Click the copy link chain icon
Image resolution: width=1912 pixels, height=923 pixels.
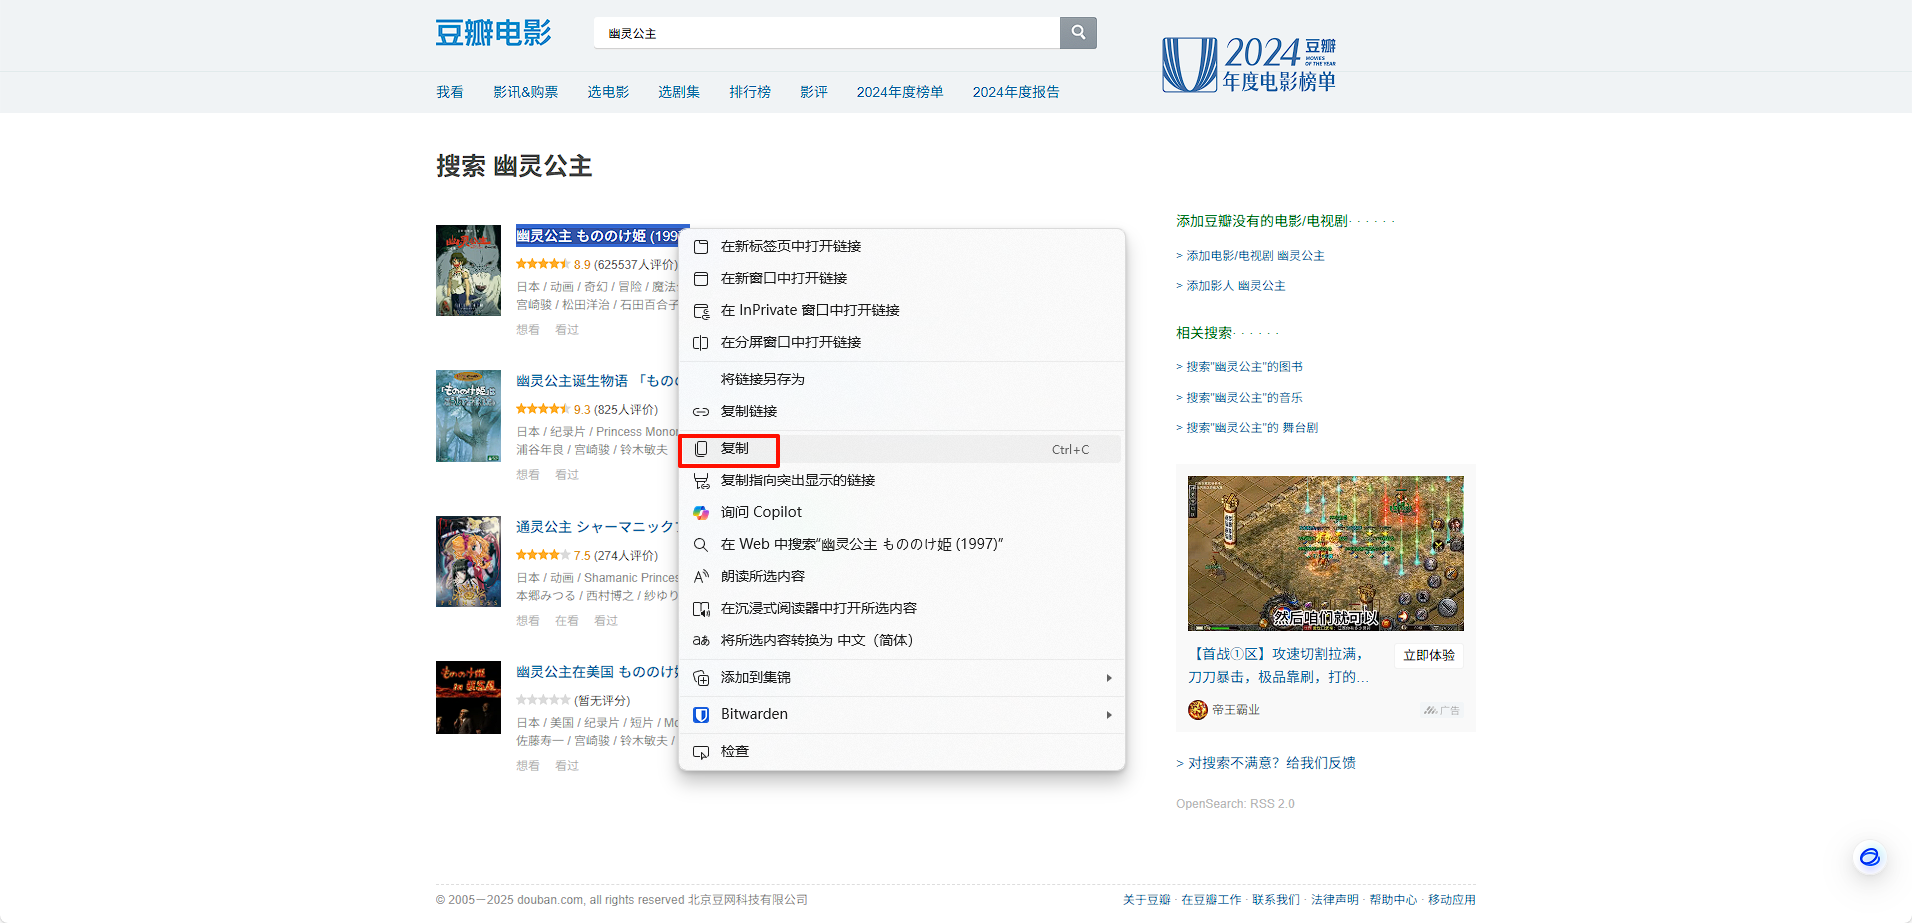point(701,412)
